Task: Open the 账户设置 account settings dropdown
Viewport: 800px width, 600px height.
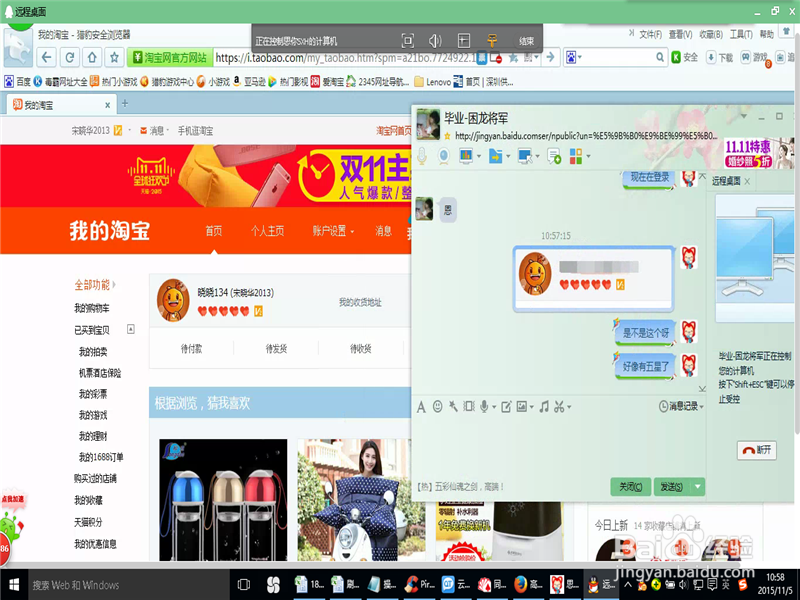Action: click(331, 231)
